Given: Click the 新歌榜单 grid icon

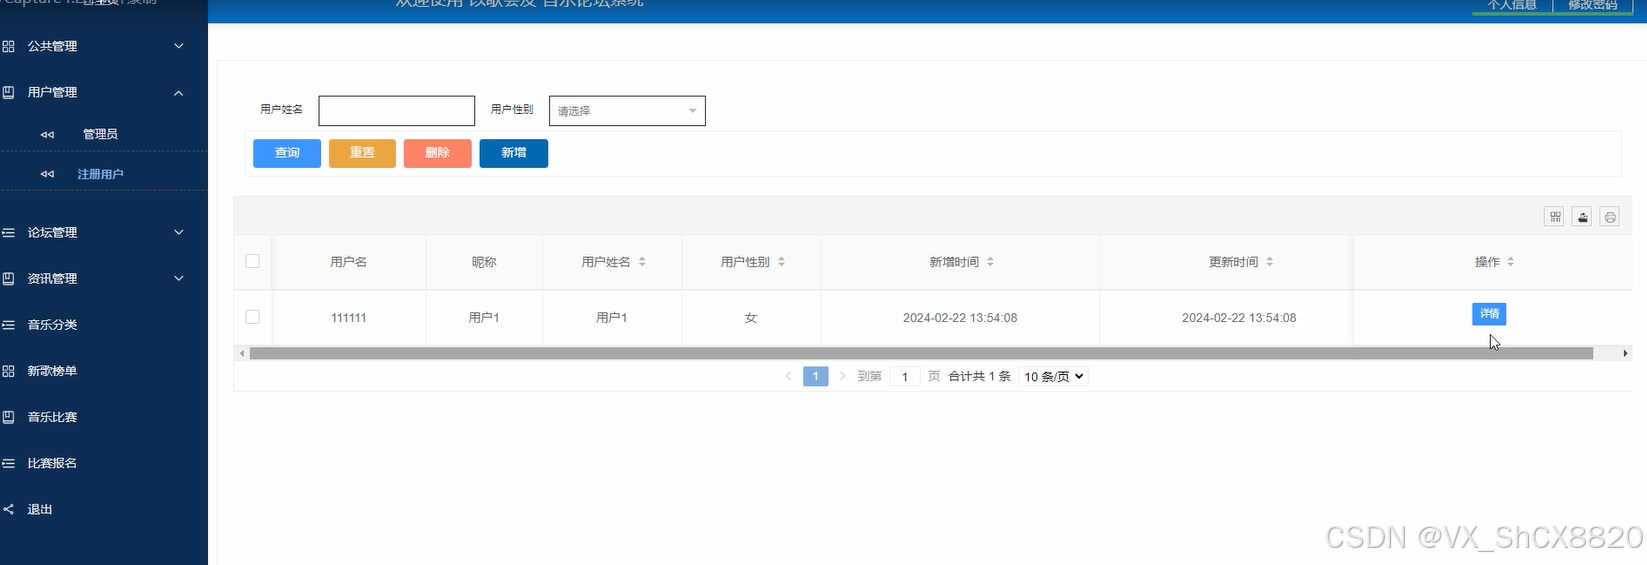Looking at the screenshot, I should pyautogui.click(x=8, y=371).
